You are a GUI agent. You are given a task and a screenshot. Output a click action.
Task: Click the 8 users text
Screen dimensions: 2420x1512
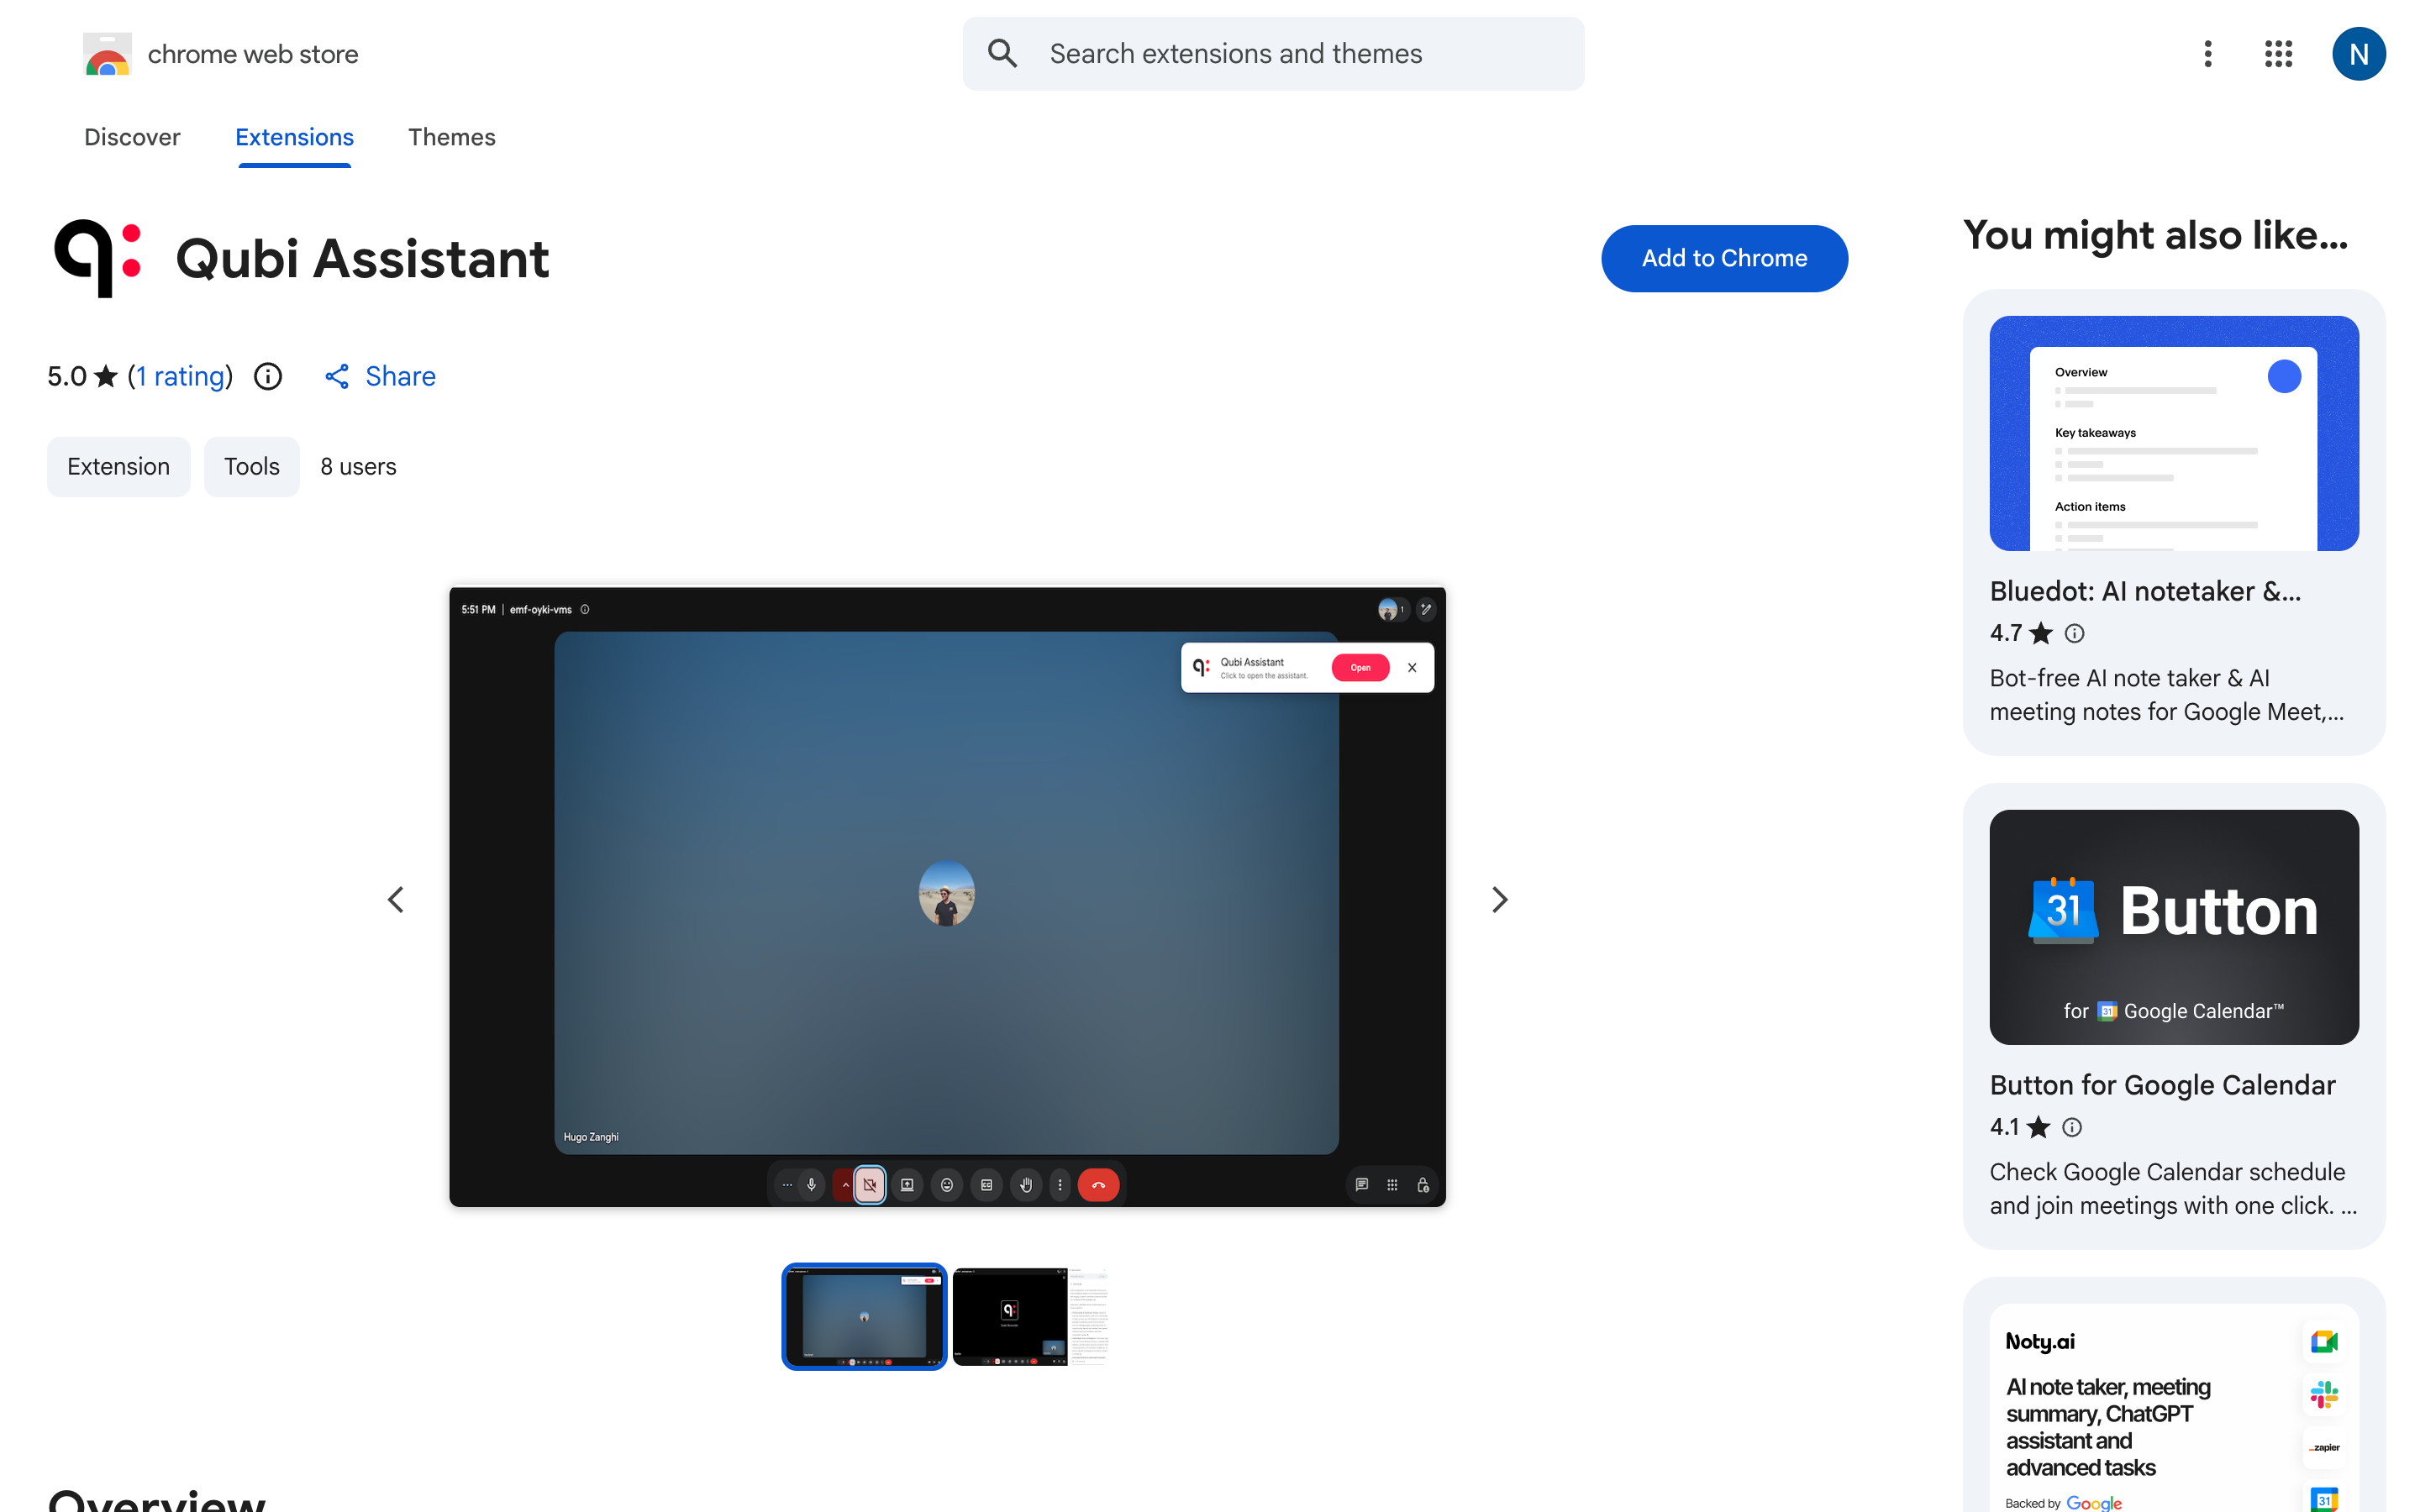358,466
